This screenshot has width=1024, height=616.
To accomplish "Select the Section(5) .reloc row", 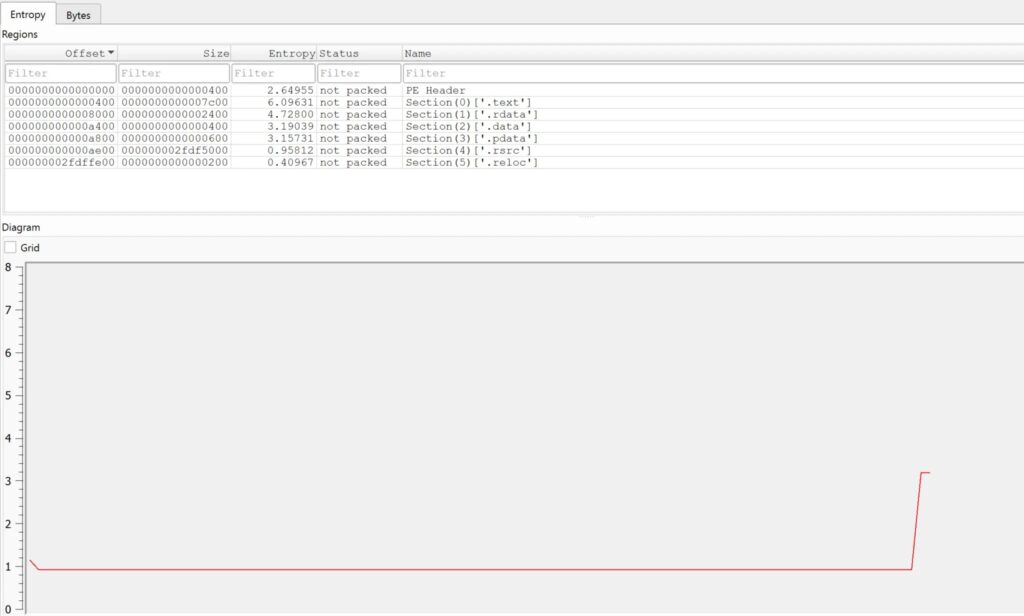I will (471, 163).
